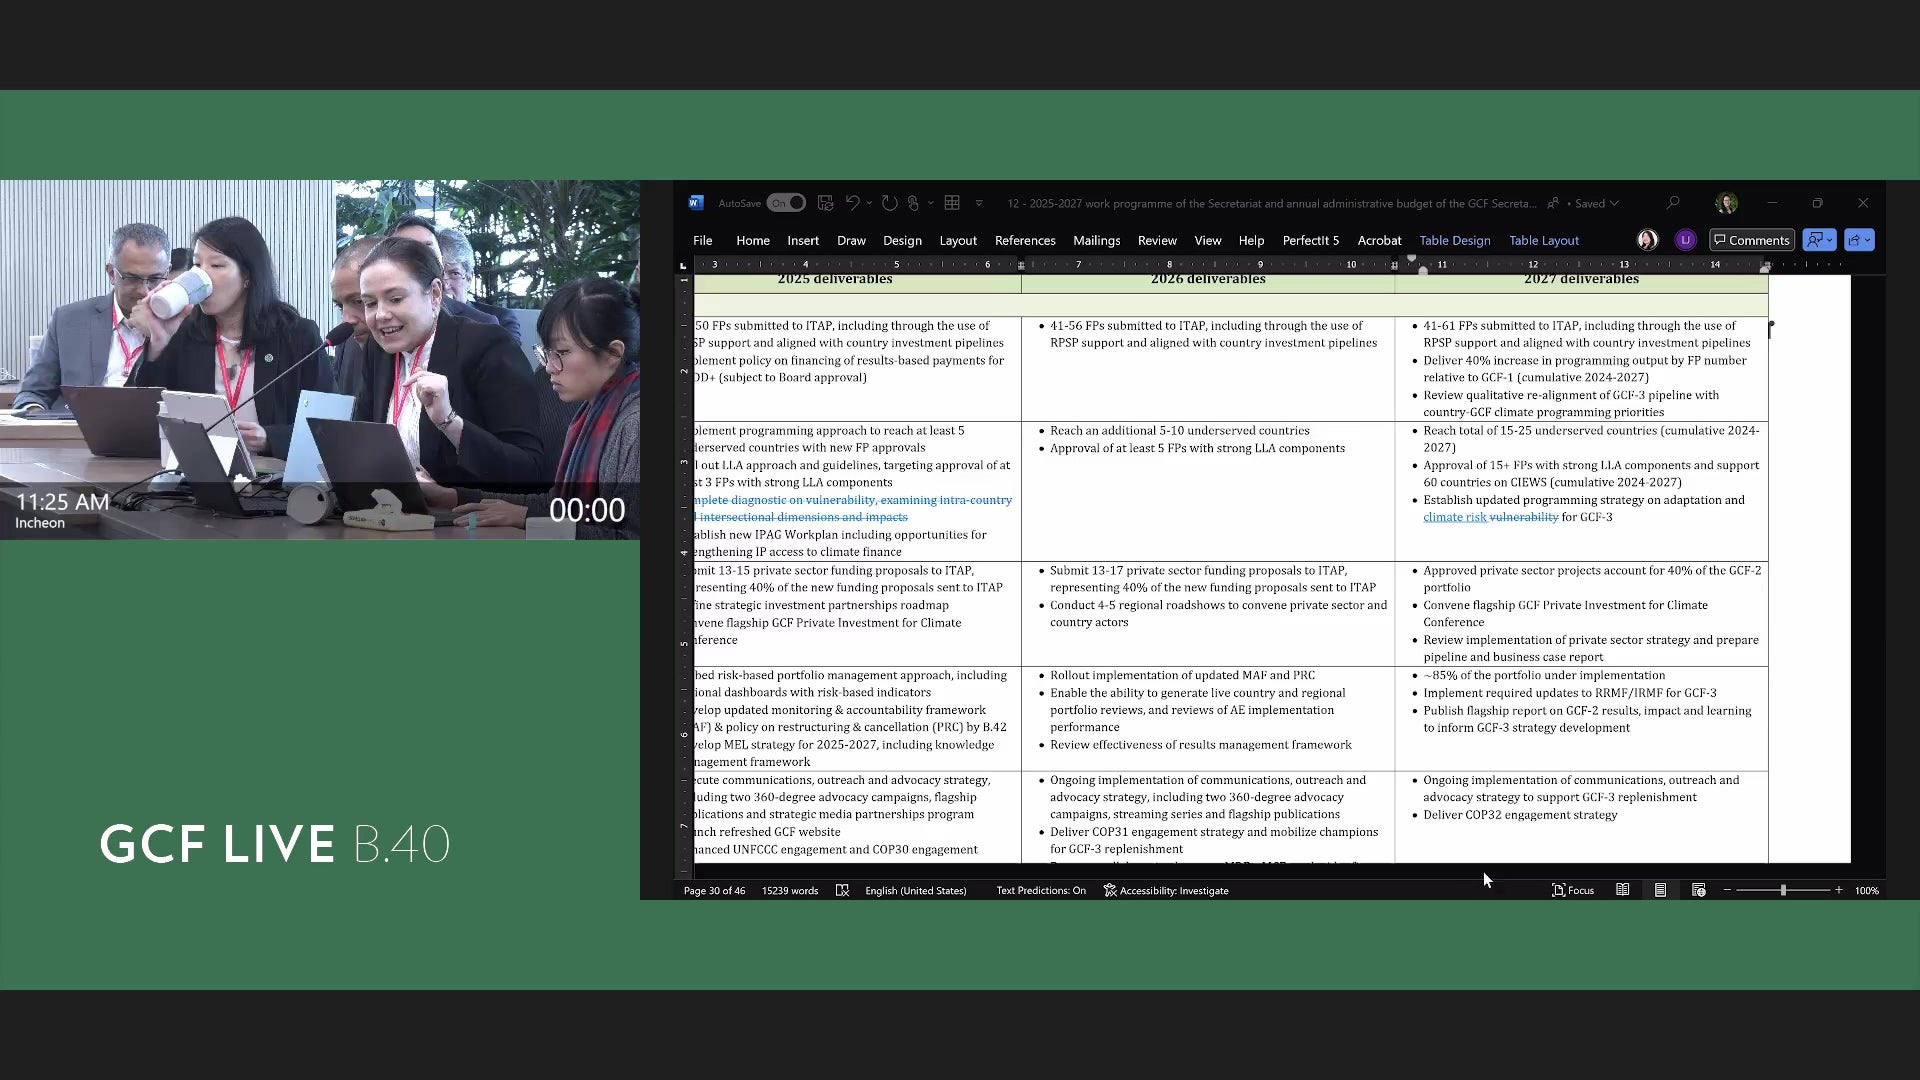Screen dimensions: 1920x1080
Task: Click the Word application logo
Action: point(696,203)
